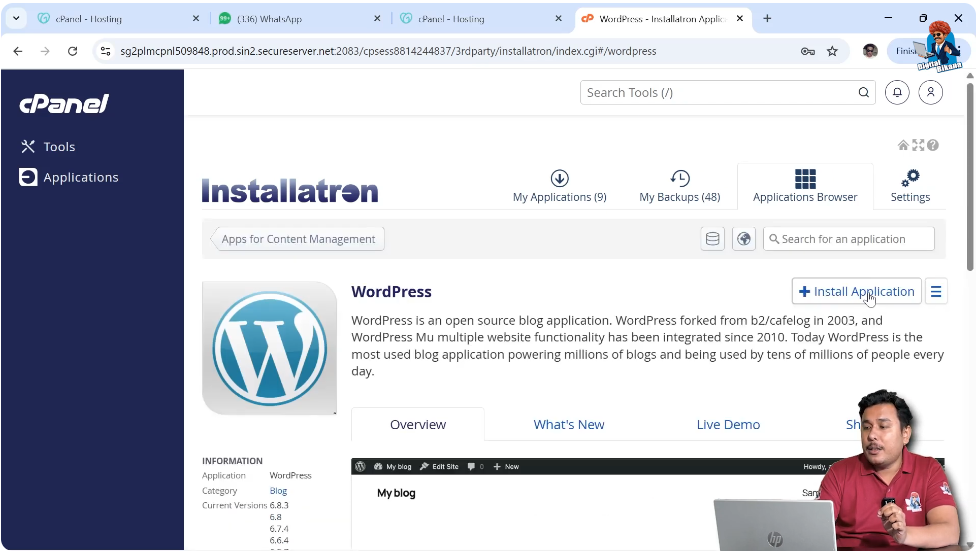The image size is (978, 553).
Task: Click browser forward arrow
Action: pyautogui.click(x=45, y=51)
